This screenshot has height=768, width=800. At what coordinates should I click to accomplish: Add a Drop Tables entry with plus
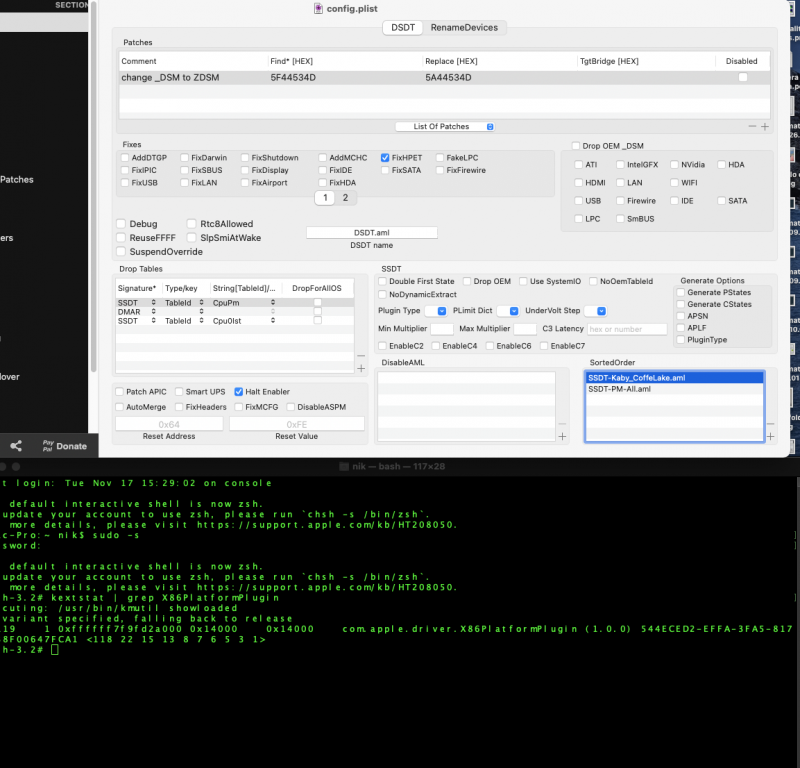361,369
